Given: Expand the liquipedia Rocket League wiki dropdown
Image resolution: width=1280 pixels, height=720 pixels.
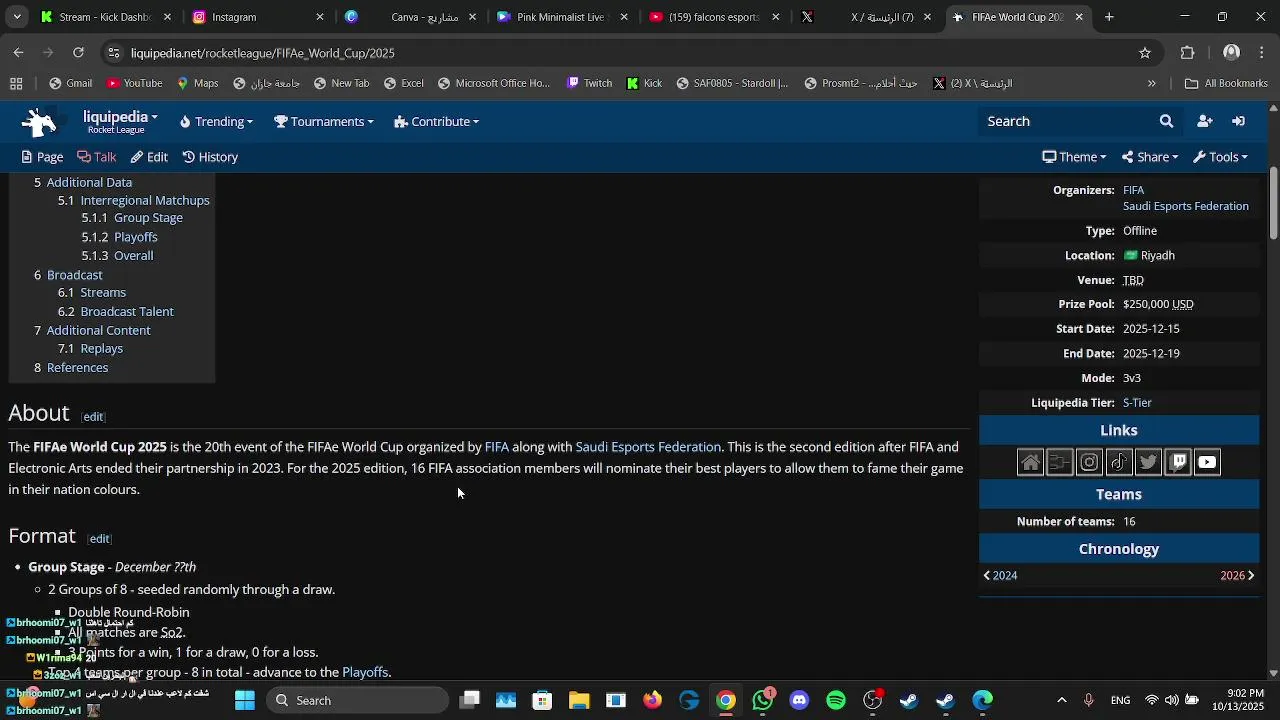Looking at the screenshot, I should click(x=120, y=122).
